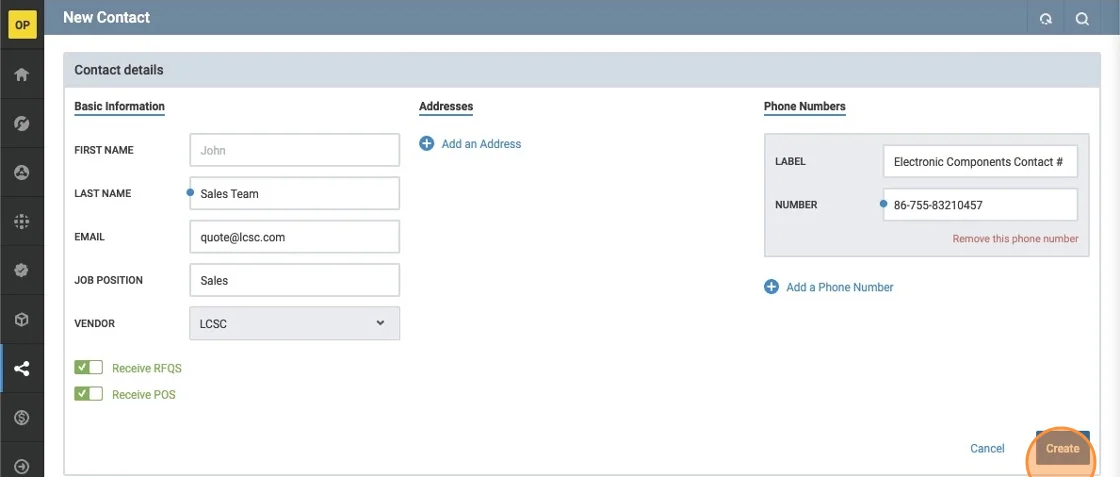1120x477 pixels.
Task: Toggle the Receive RFQS switch
Action: point(89,368)
